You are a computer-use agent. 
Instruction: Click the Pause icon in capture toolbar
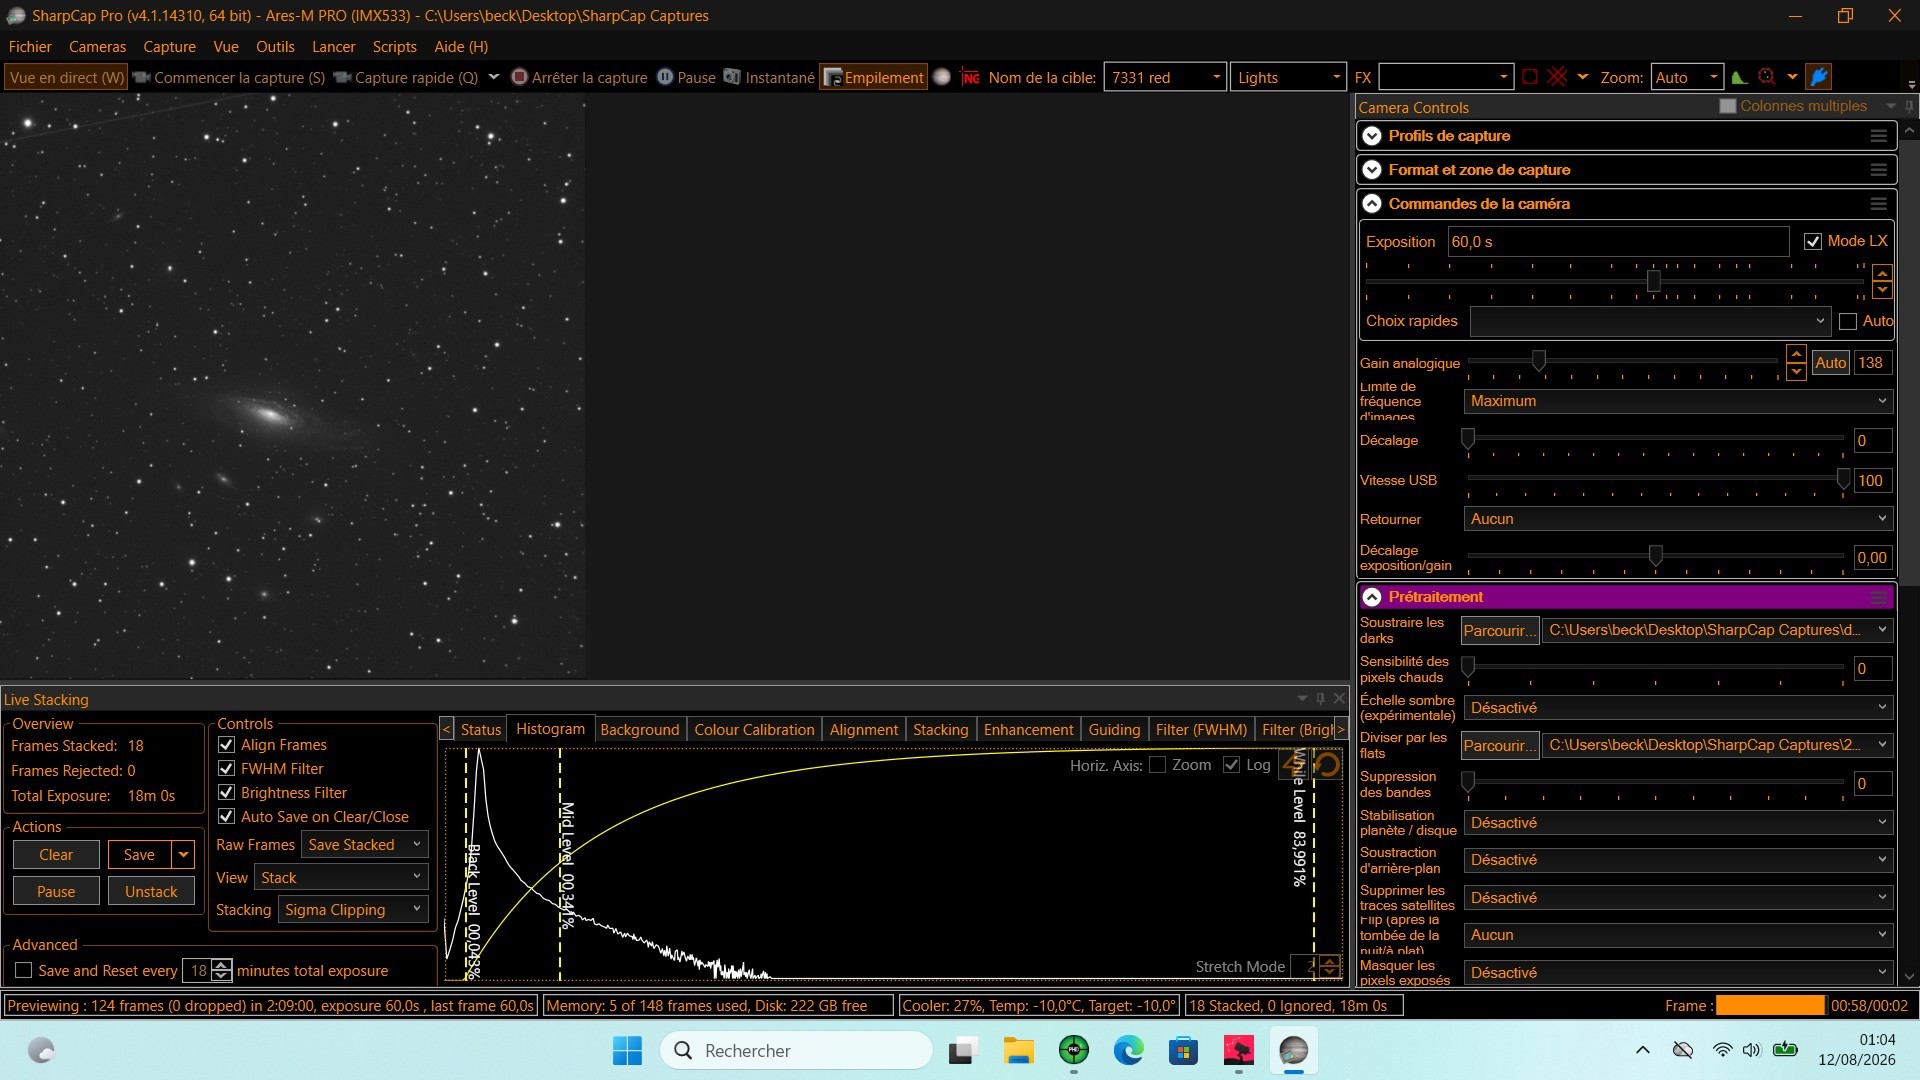665,77
